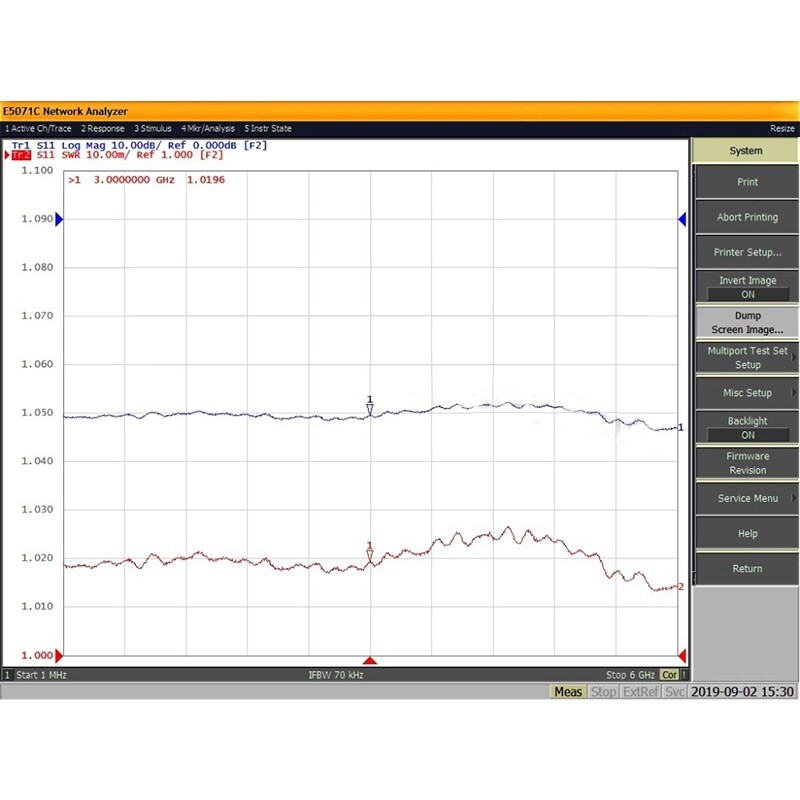Open the Dump Screen Image menu
The width and height of the screenshot is (800, 800).
click(x=746, y=321)
